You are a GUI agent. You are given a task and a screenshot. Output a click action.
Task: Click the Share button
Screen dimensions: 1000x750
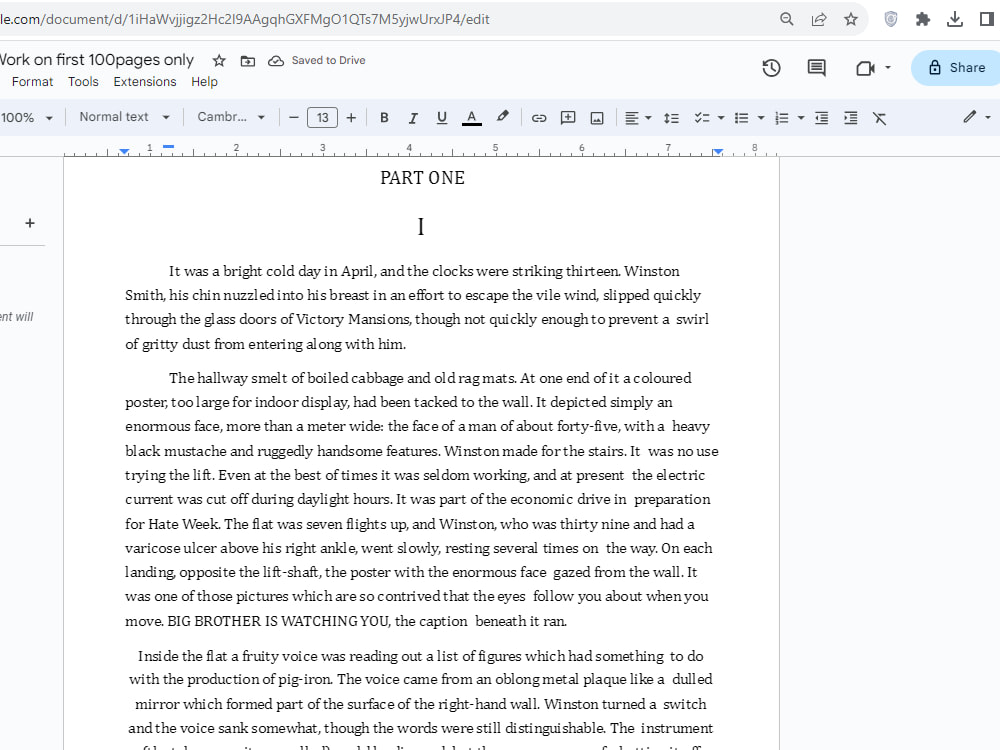tap(954, 67)
